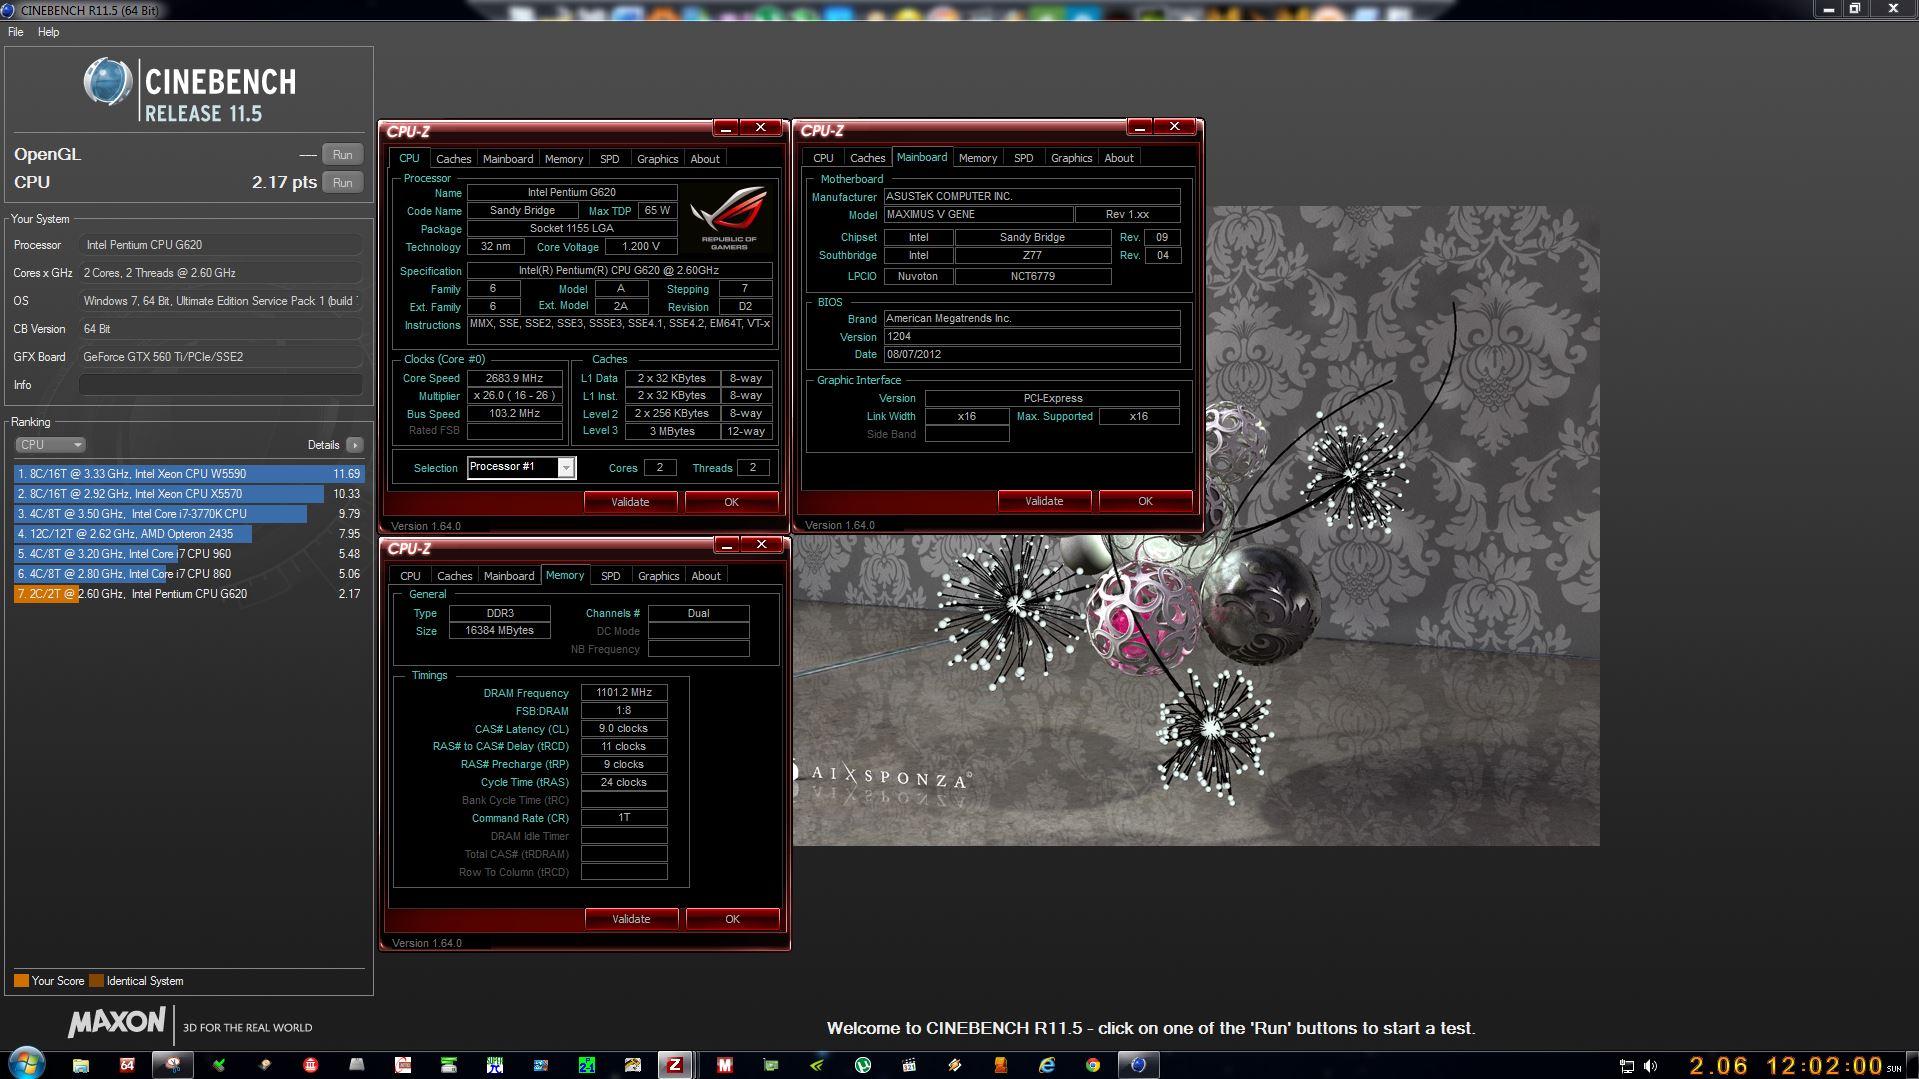Viewport: 1919px width, 1079px height.
Task: Open the network tray icon
Action: [x=1627, y=1066]
